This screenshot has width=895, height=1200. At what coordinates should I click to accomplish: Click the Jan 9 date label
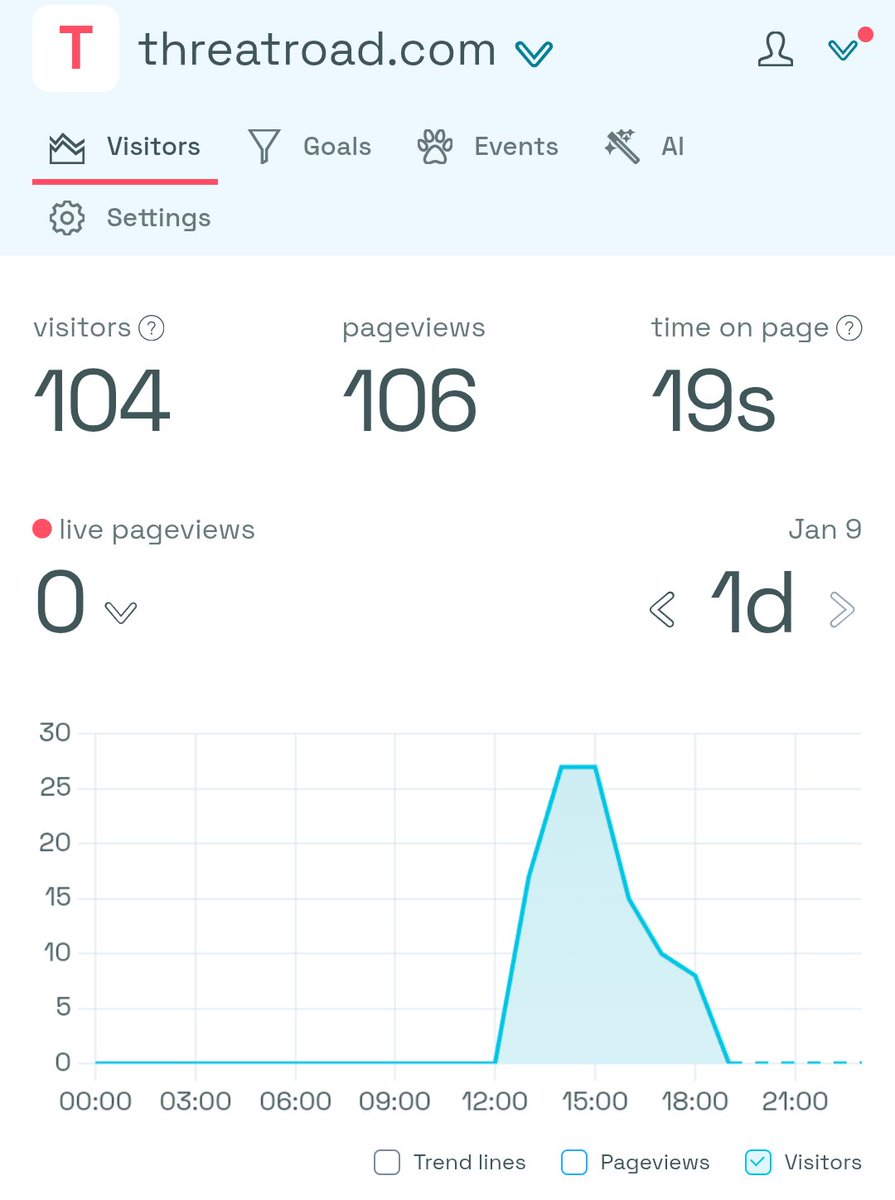click(825, 529)
